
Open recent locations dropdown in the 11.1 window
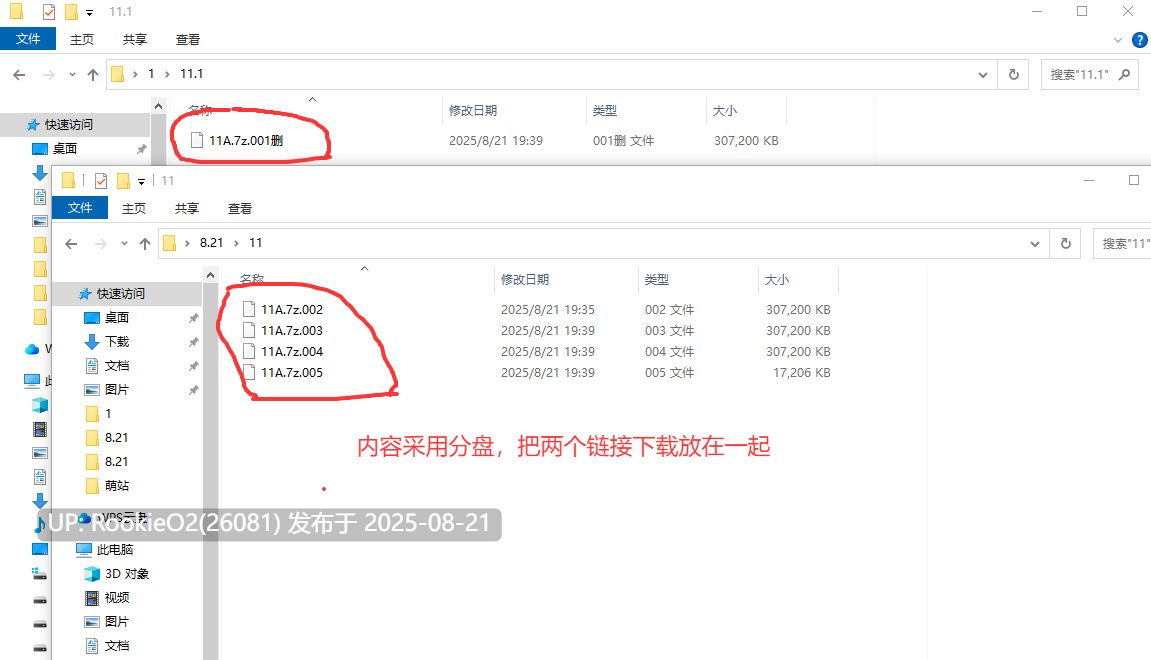(x=72, y=75)
